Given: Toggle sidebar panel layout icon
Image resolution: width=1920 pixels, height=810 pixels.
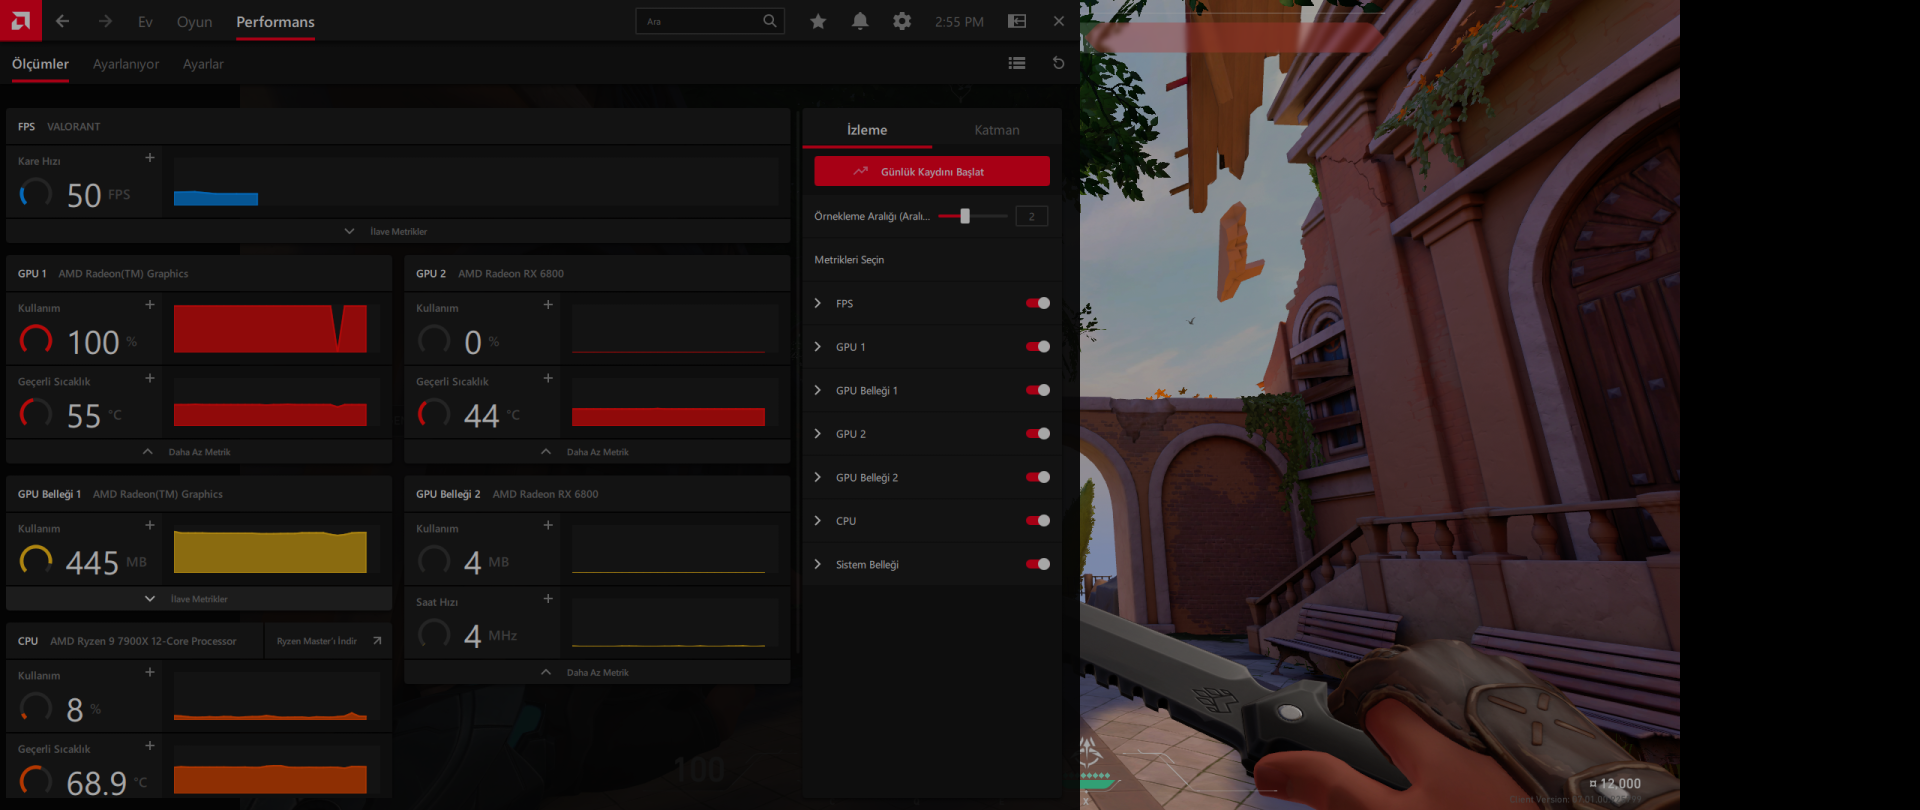Looking at the screenshot, I should (x=1017, y=21).
